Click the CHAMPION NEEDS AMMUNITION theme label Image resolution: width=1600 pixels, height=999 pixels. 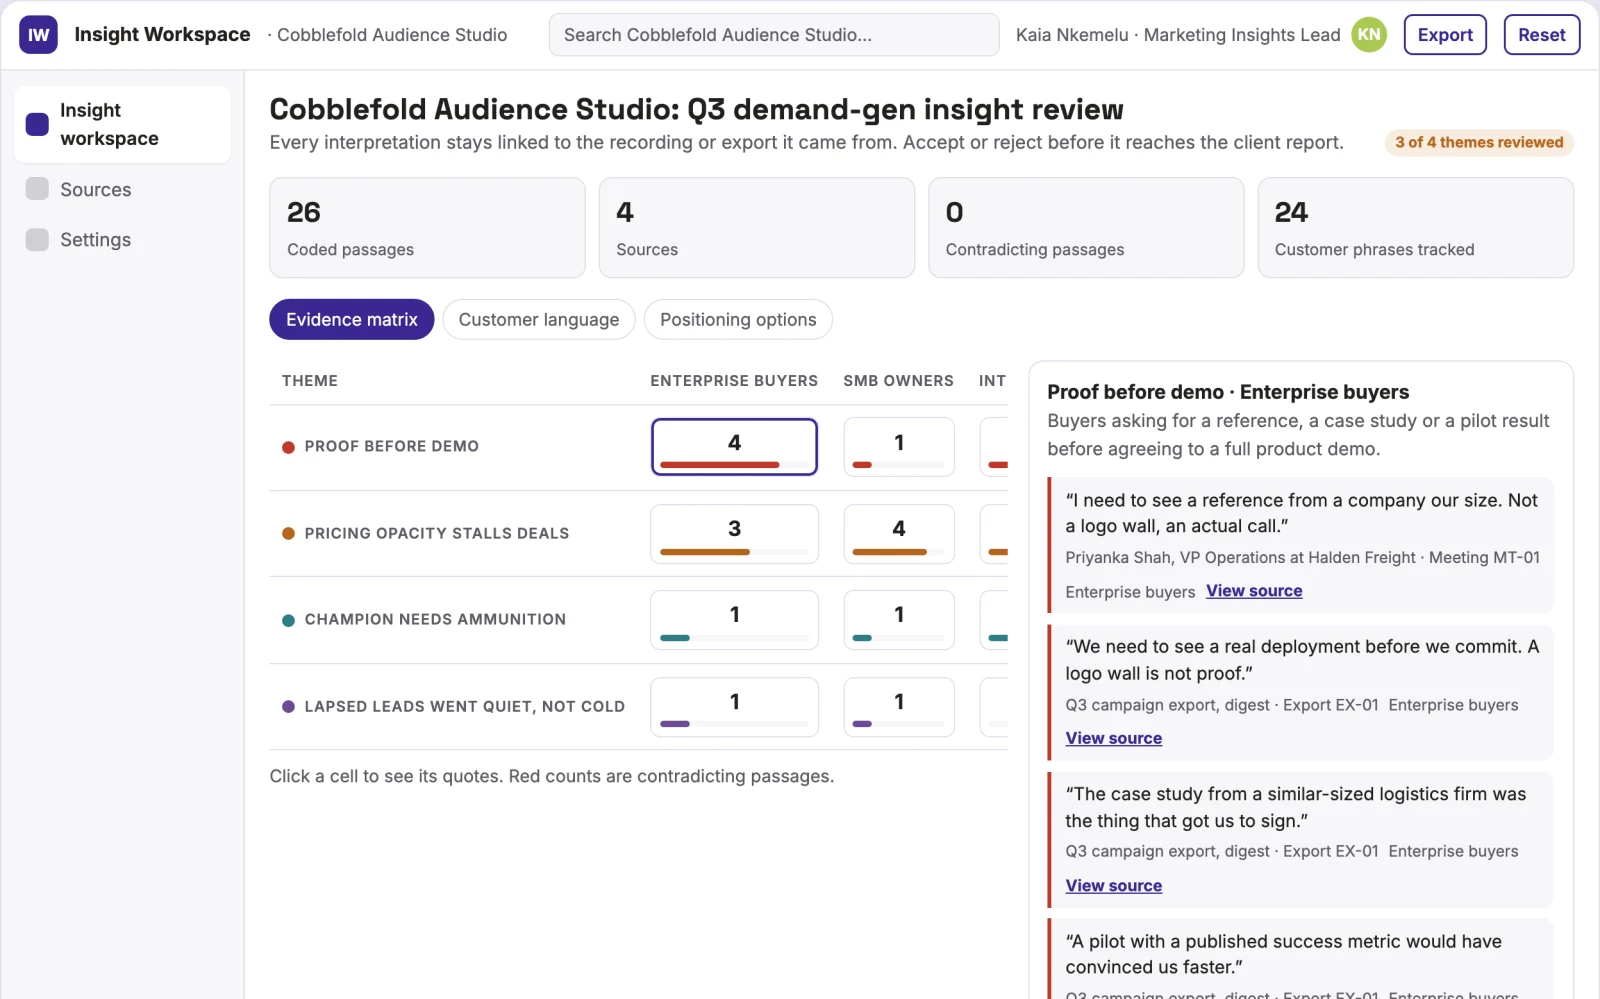tap(435, 620)
